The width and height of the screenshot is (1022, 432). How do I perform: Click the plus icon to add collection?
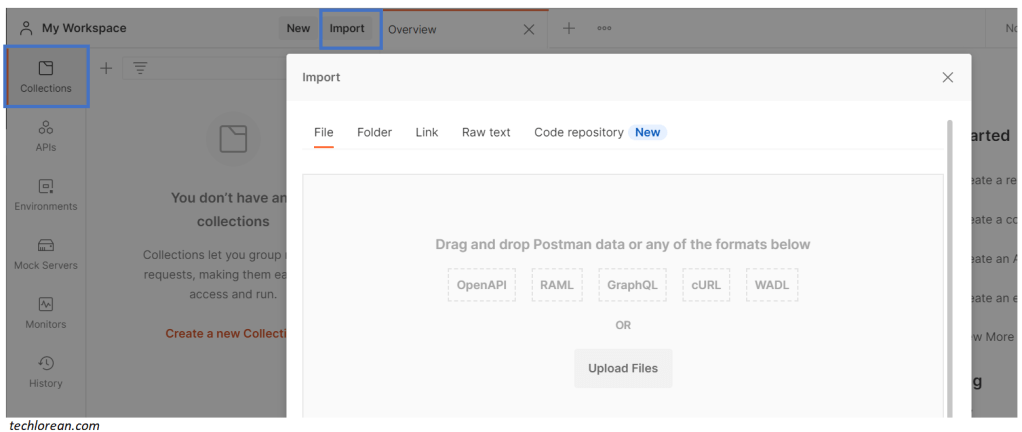pyautogui.click(x=106, y=68)
